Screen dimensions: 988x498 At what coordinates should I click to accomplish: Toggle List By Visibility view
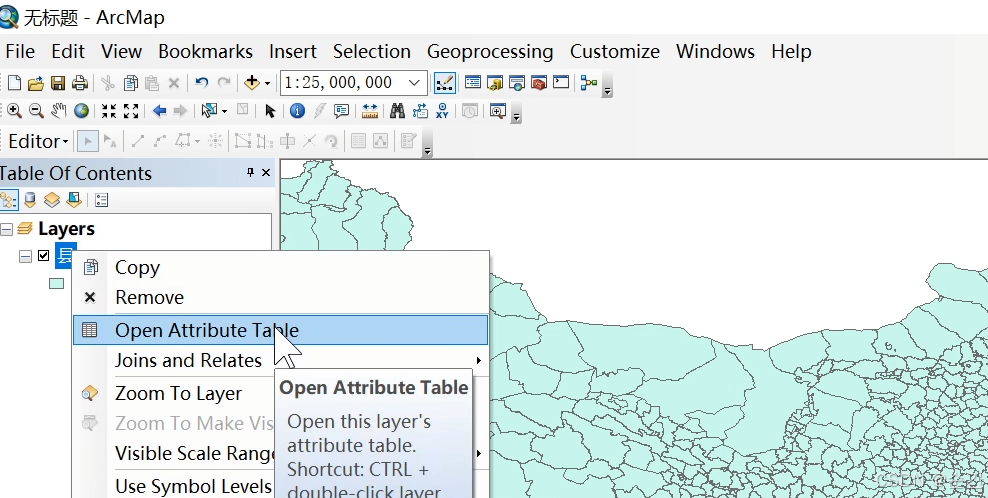coord(52,200)
